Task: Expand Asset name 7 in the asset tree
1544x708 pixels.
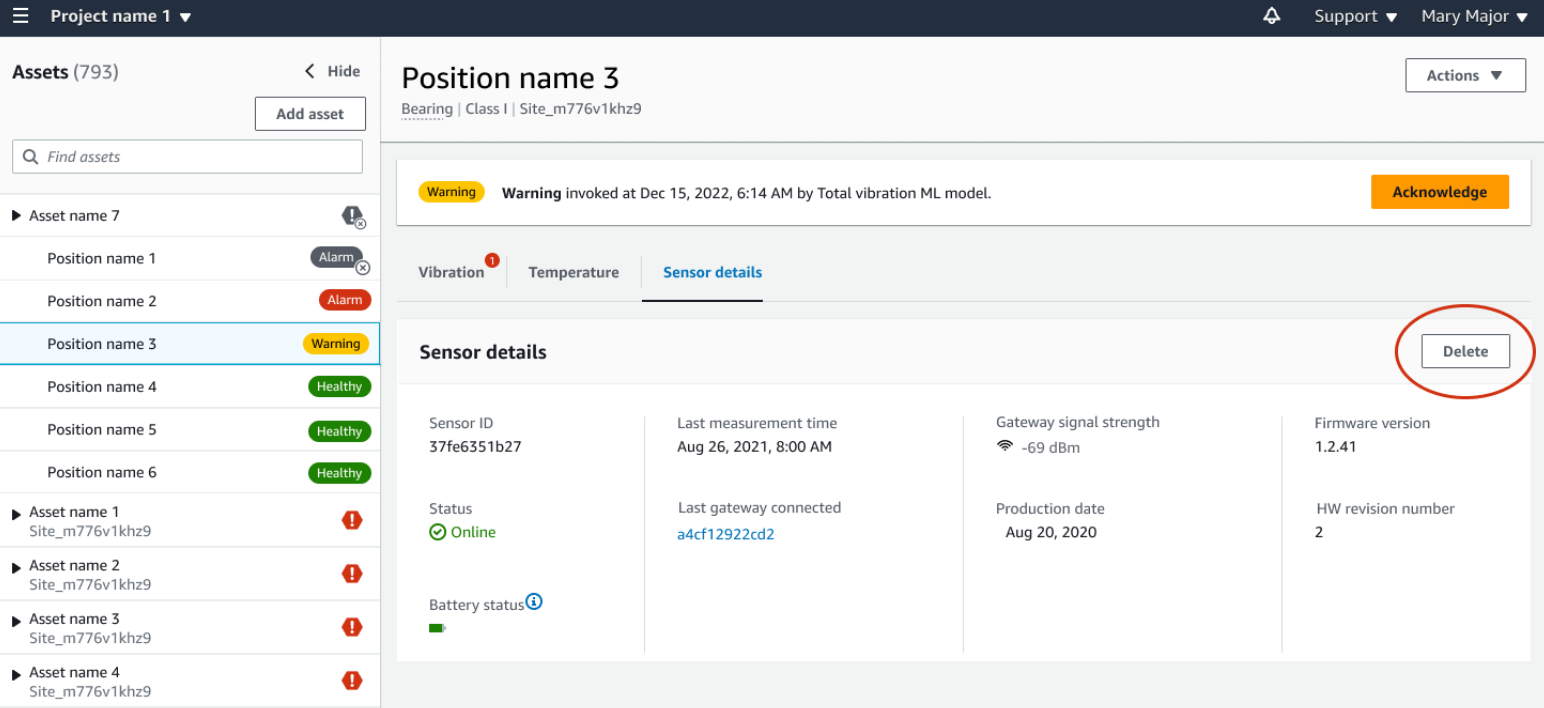Action: pos(15,215)
